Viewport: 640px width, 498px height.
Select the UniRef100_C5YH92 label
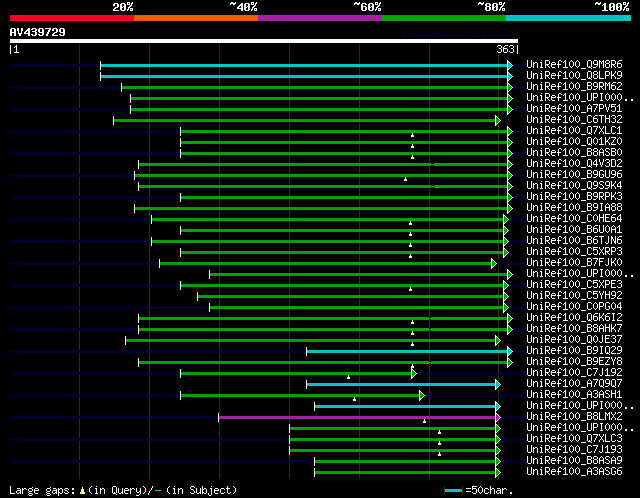(574, 295)
